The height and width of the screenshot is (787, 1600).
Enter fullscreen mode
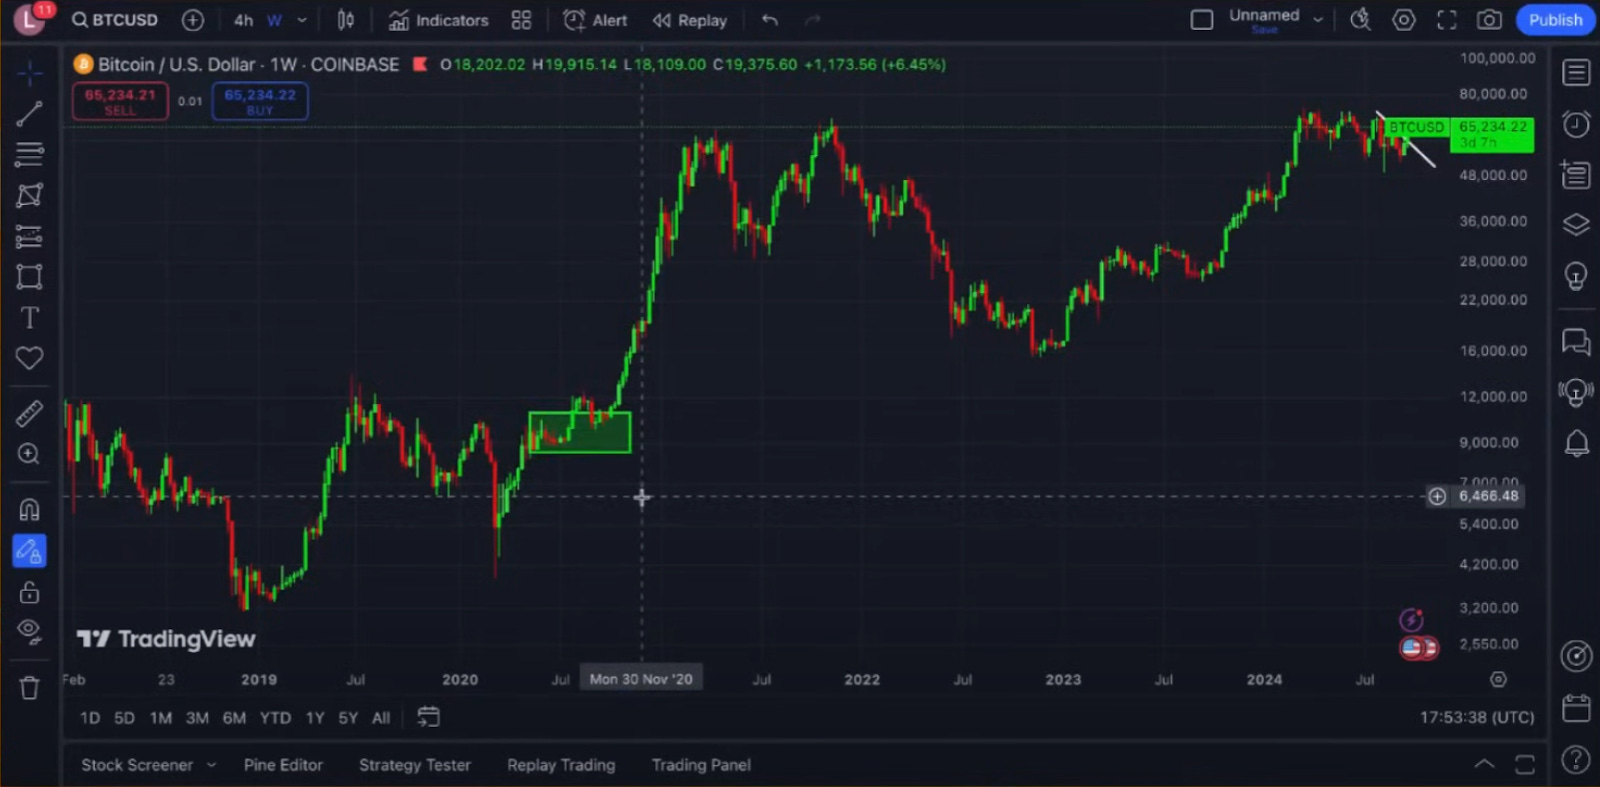pos(1446,20)
